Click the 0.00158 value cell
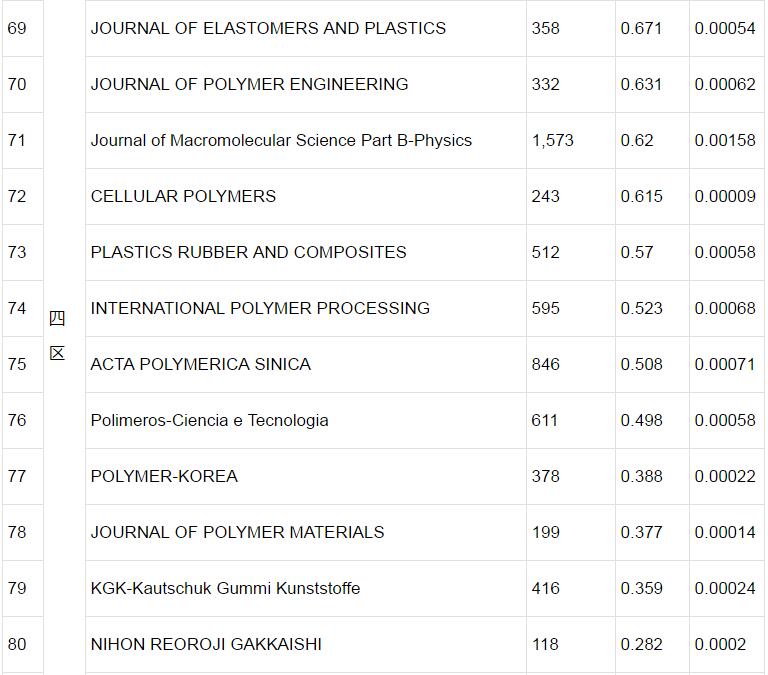 coord(725,140)
